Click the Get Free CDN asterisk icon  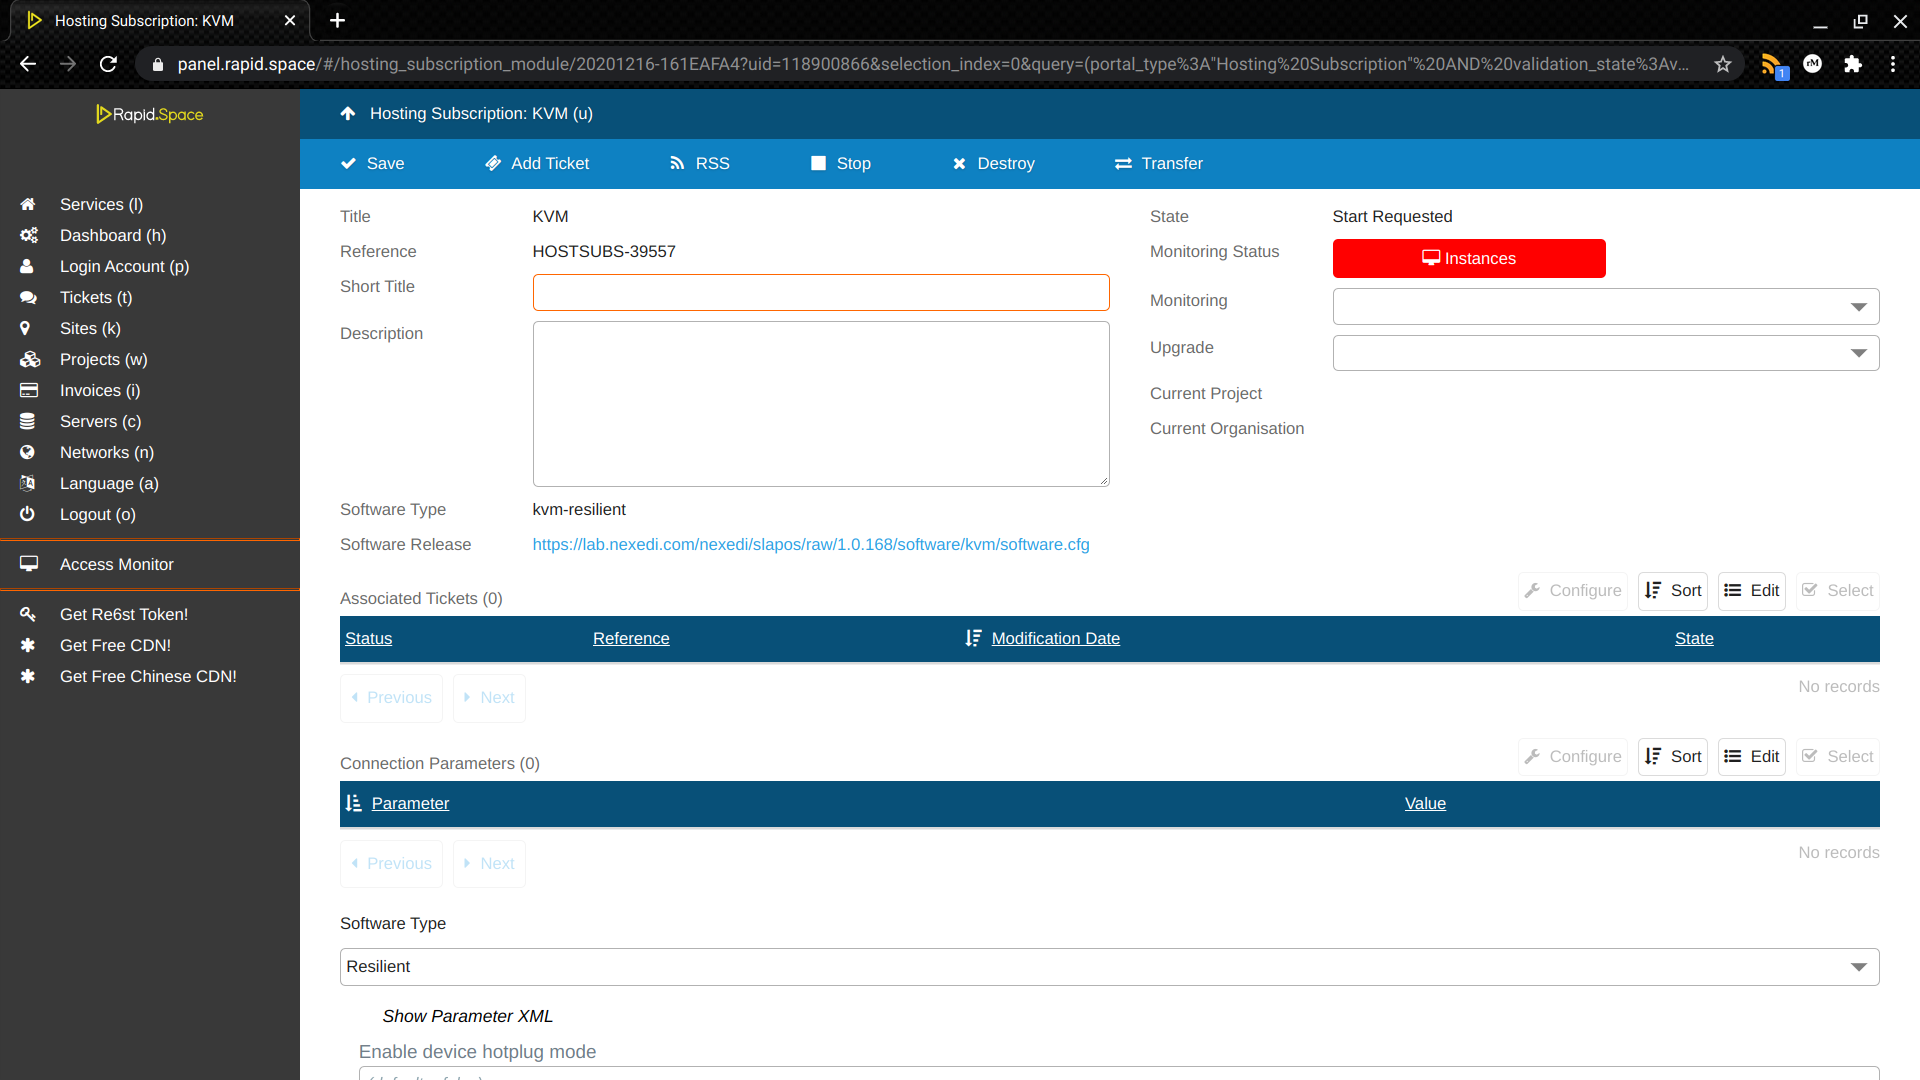27,645
